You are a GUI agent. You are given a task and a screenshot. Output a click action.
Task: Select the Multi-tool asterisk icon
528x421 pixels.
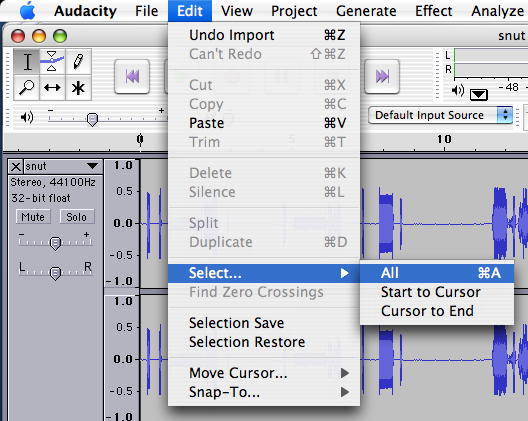(78, 88)
